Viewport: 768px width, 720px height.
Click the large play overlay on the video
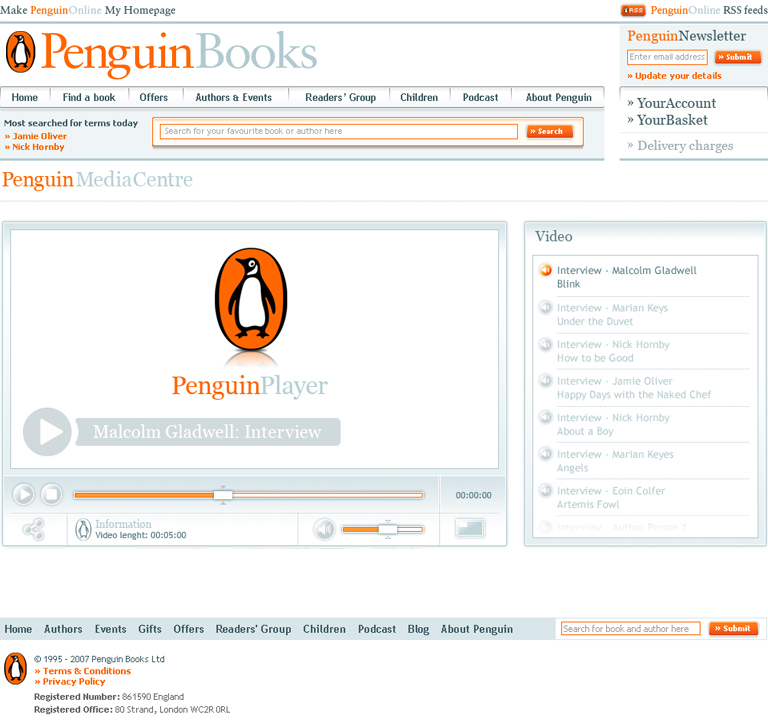point(47,432)
